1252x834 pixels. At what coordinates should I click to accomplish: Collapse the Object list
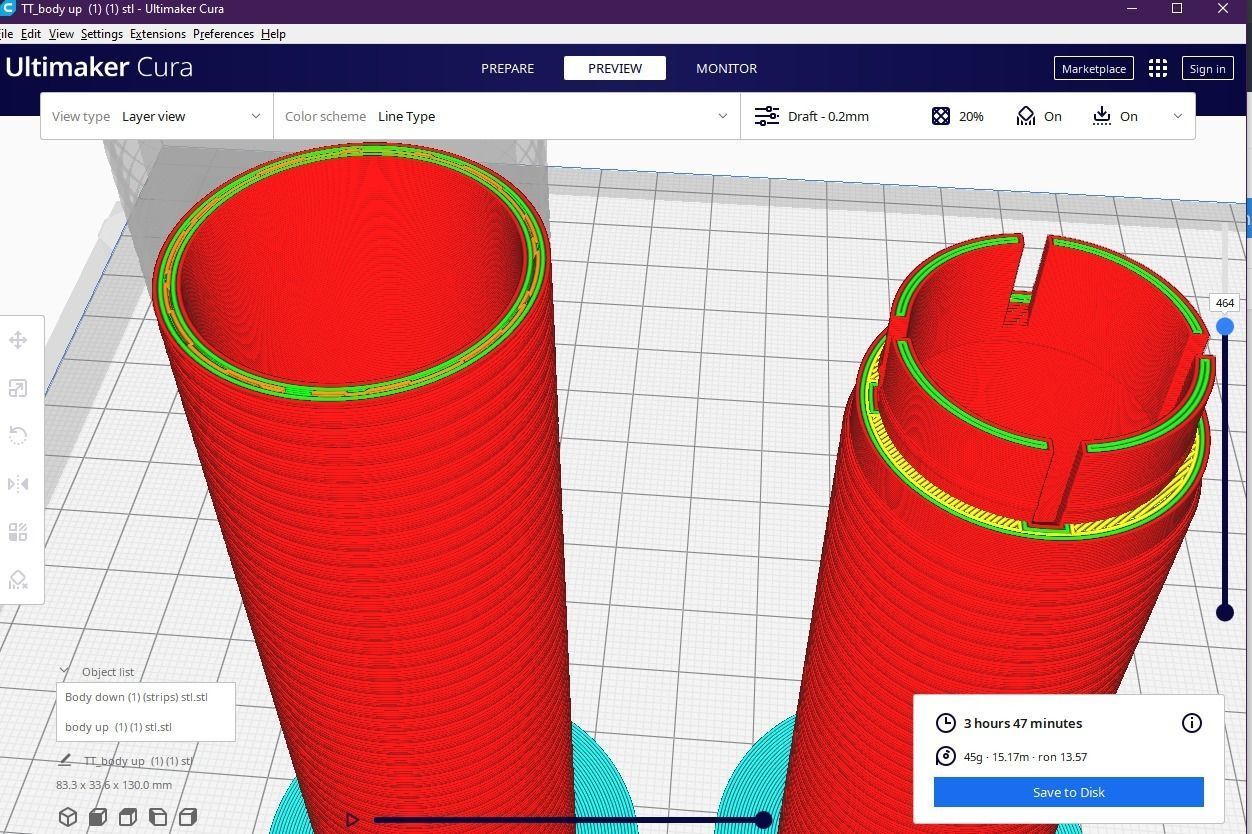coord(65,672)
